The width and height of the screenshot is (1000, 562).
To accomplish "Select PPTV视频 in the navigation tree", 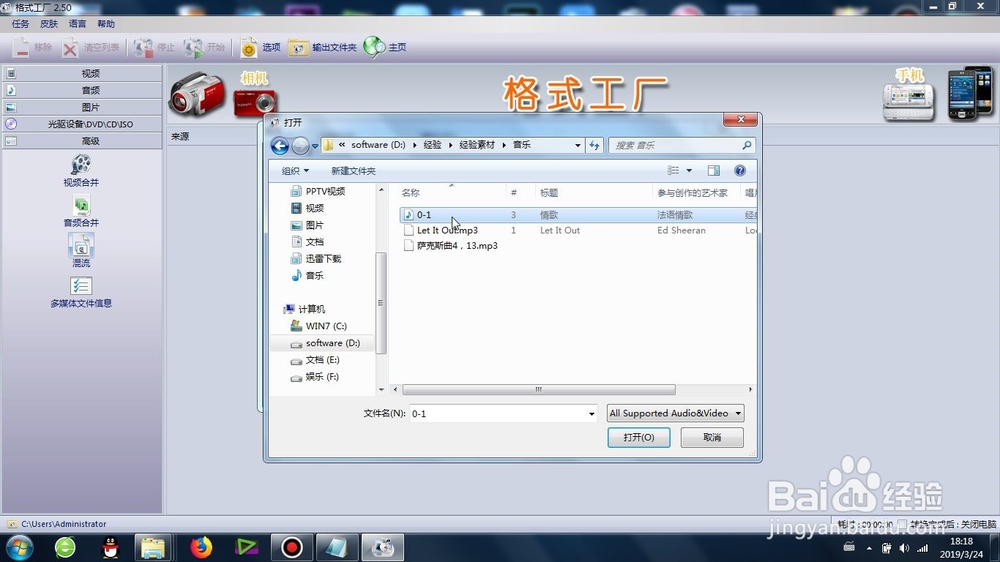I will click(325, 191).
